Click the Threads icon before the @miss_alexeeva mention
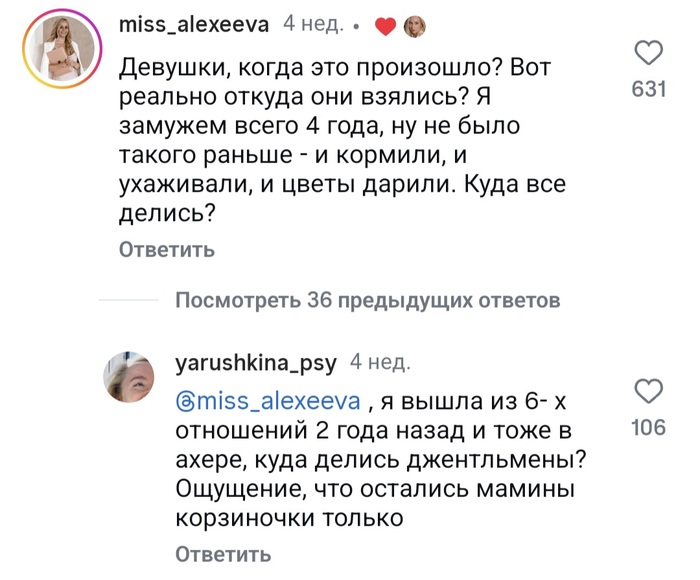 [x=185, y=403]
